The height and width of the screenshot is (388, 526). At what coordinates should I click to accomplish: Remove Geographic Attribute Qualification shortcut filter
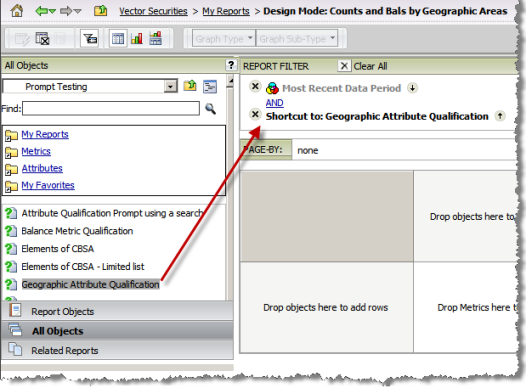[x=255, y=115]
